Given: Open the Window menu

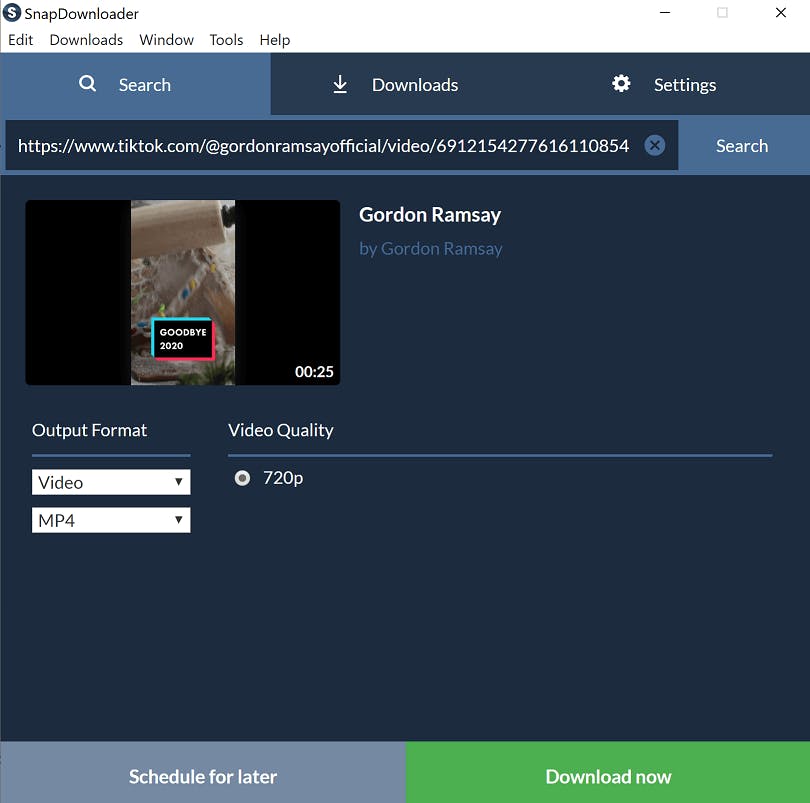Looking at the screenshot, I should pos(166,40).
